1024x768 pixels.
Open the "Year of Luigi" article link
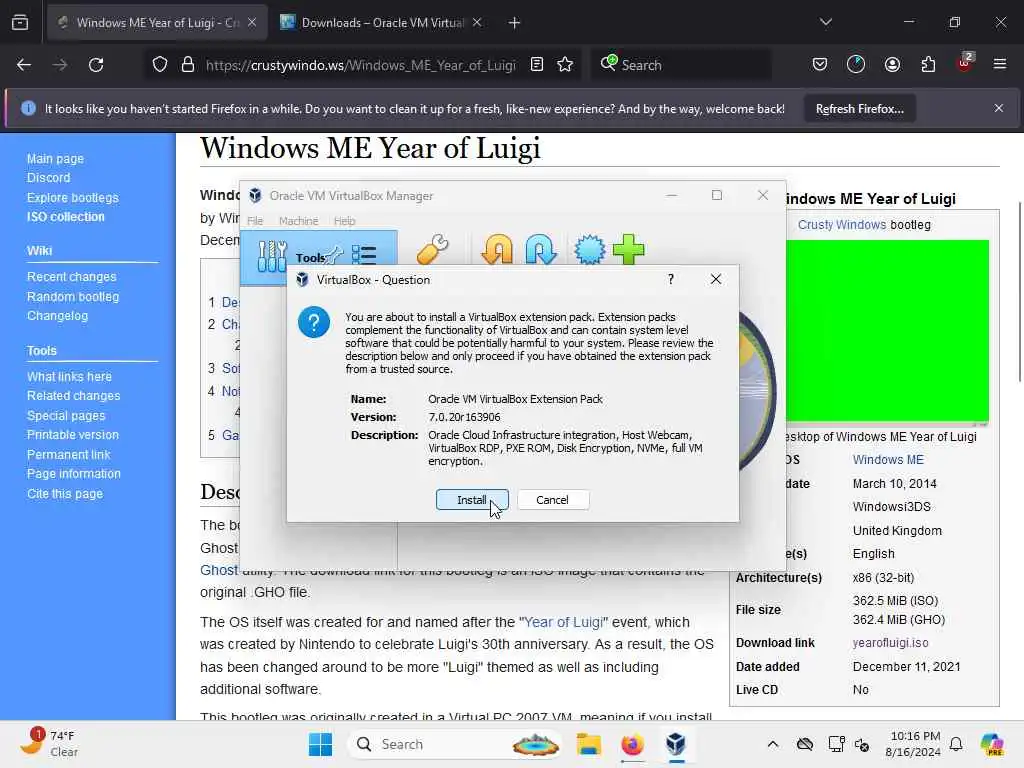tap(563, 622)
